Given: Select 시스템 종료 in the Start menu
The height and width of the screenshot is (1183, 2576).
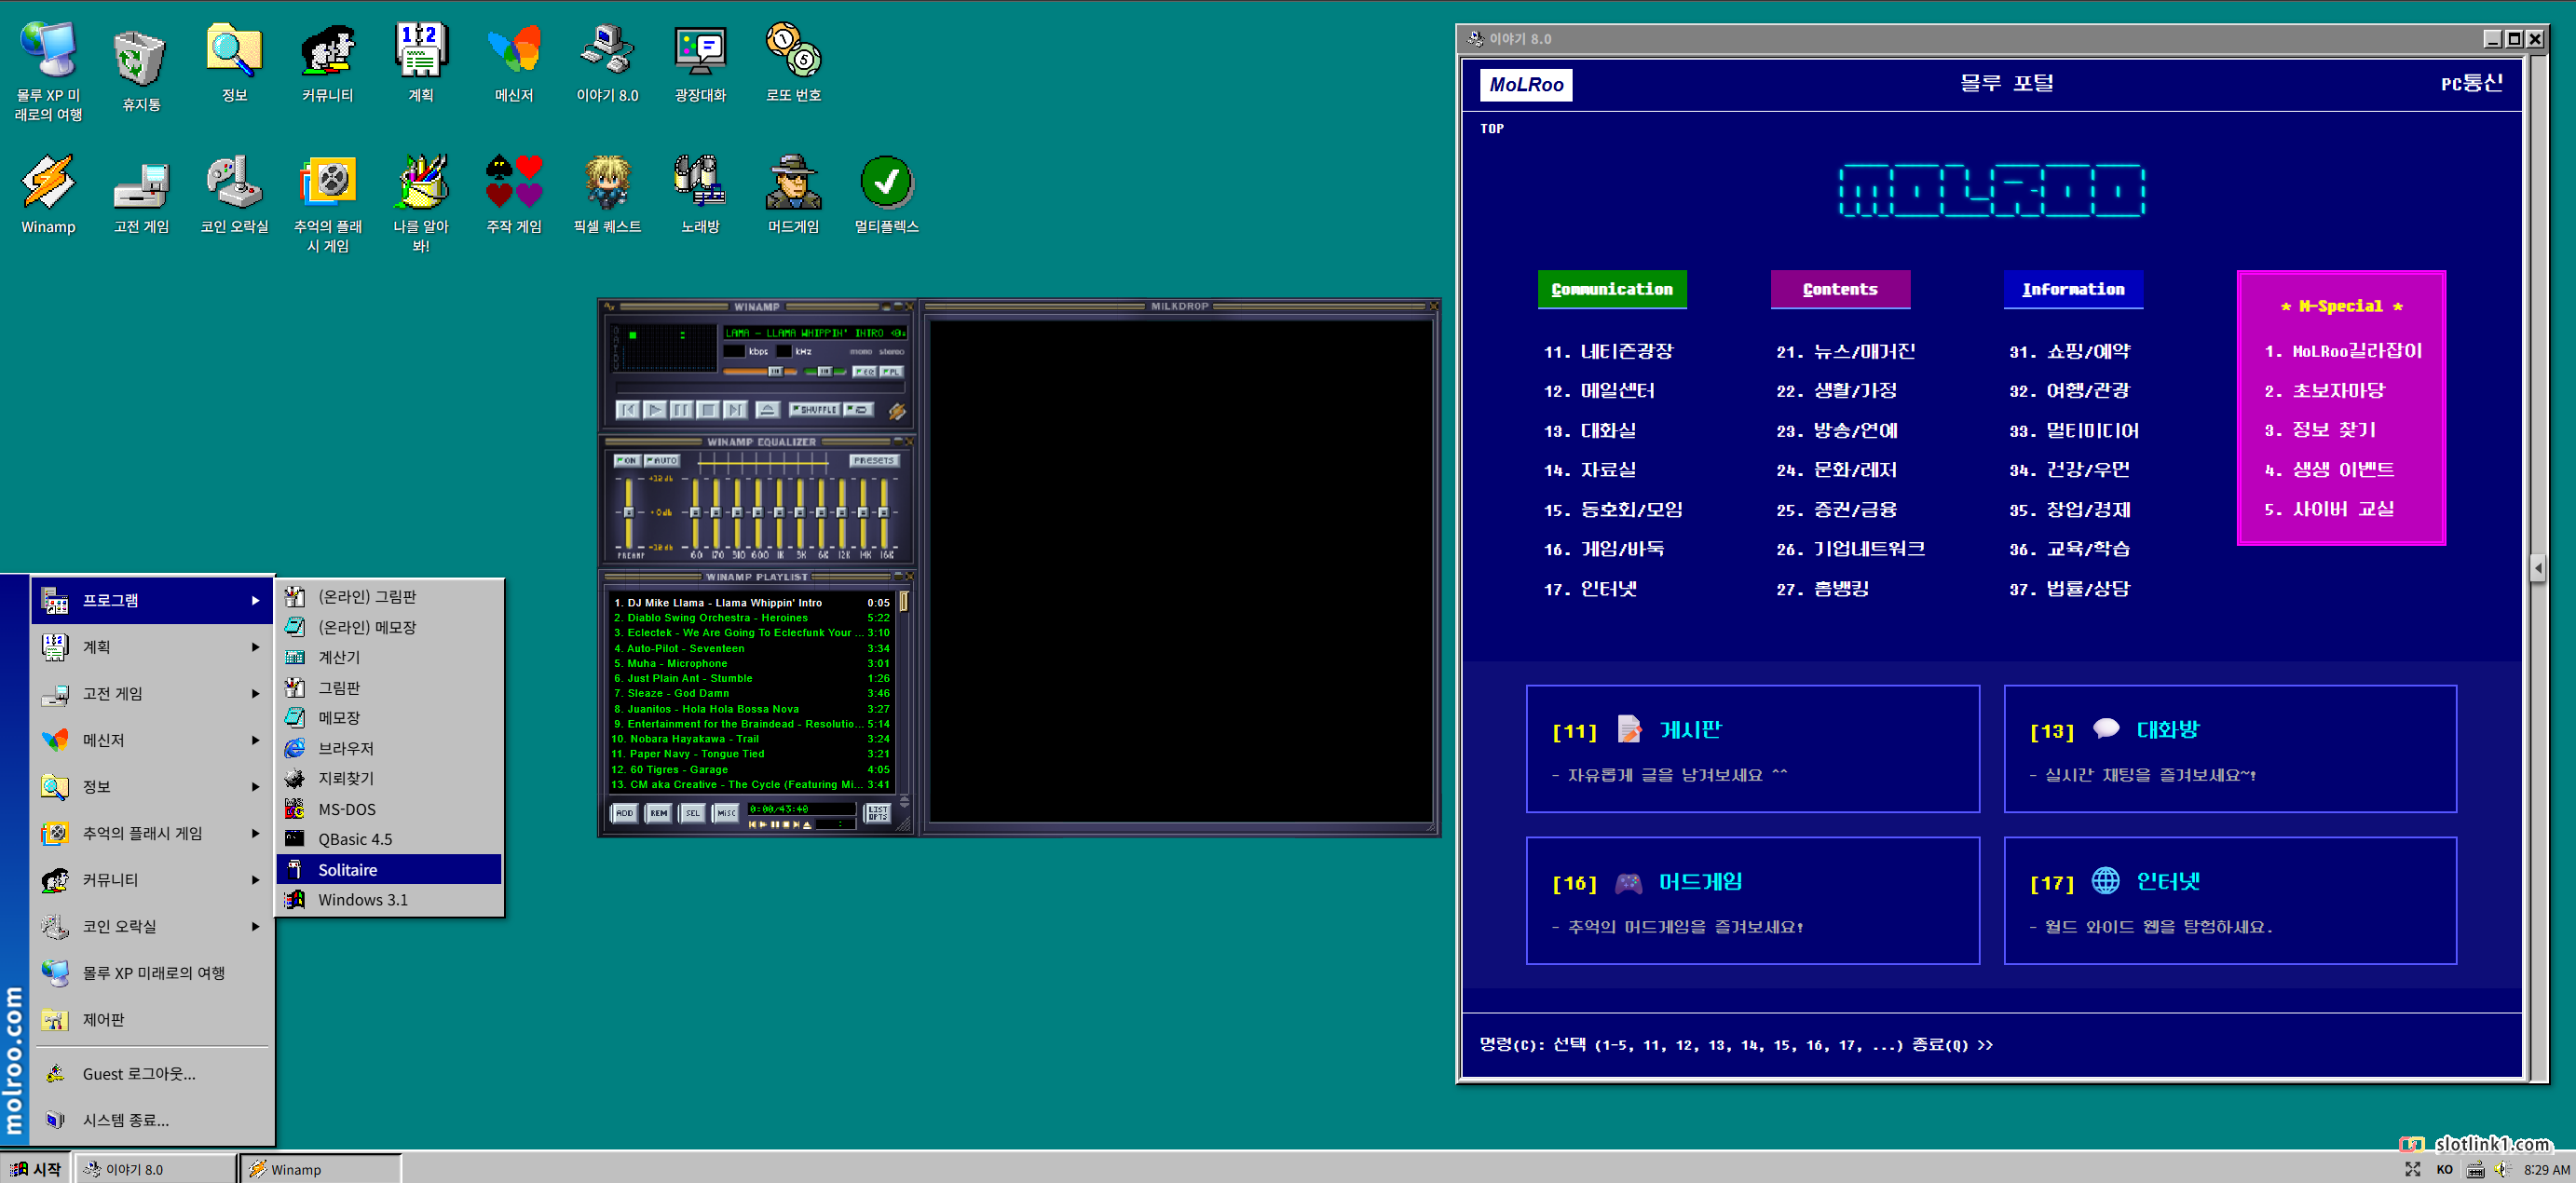Looking at the screenshot, I should pos(152,1120).
